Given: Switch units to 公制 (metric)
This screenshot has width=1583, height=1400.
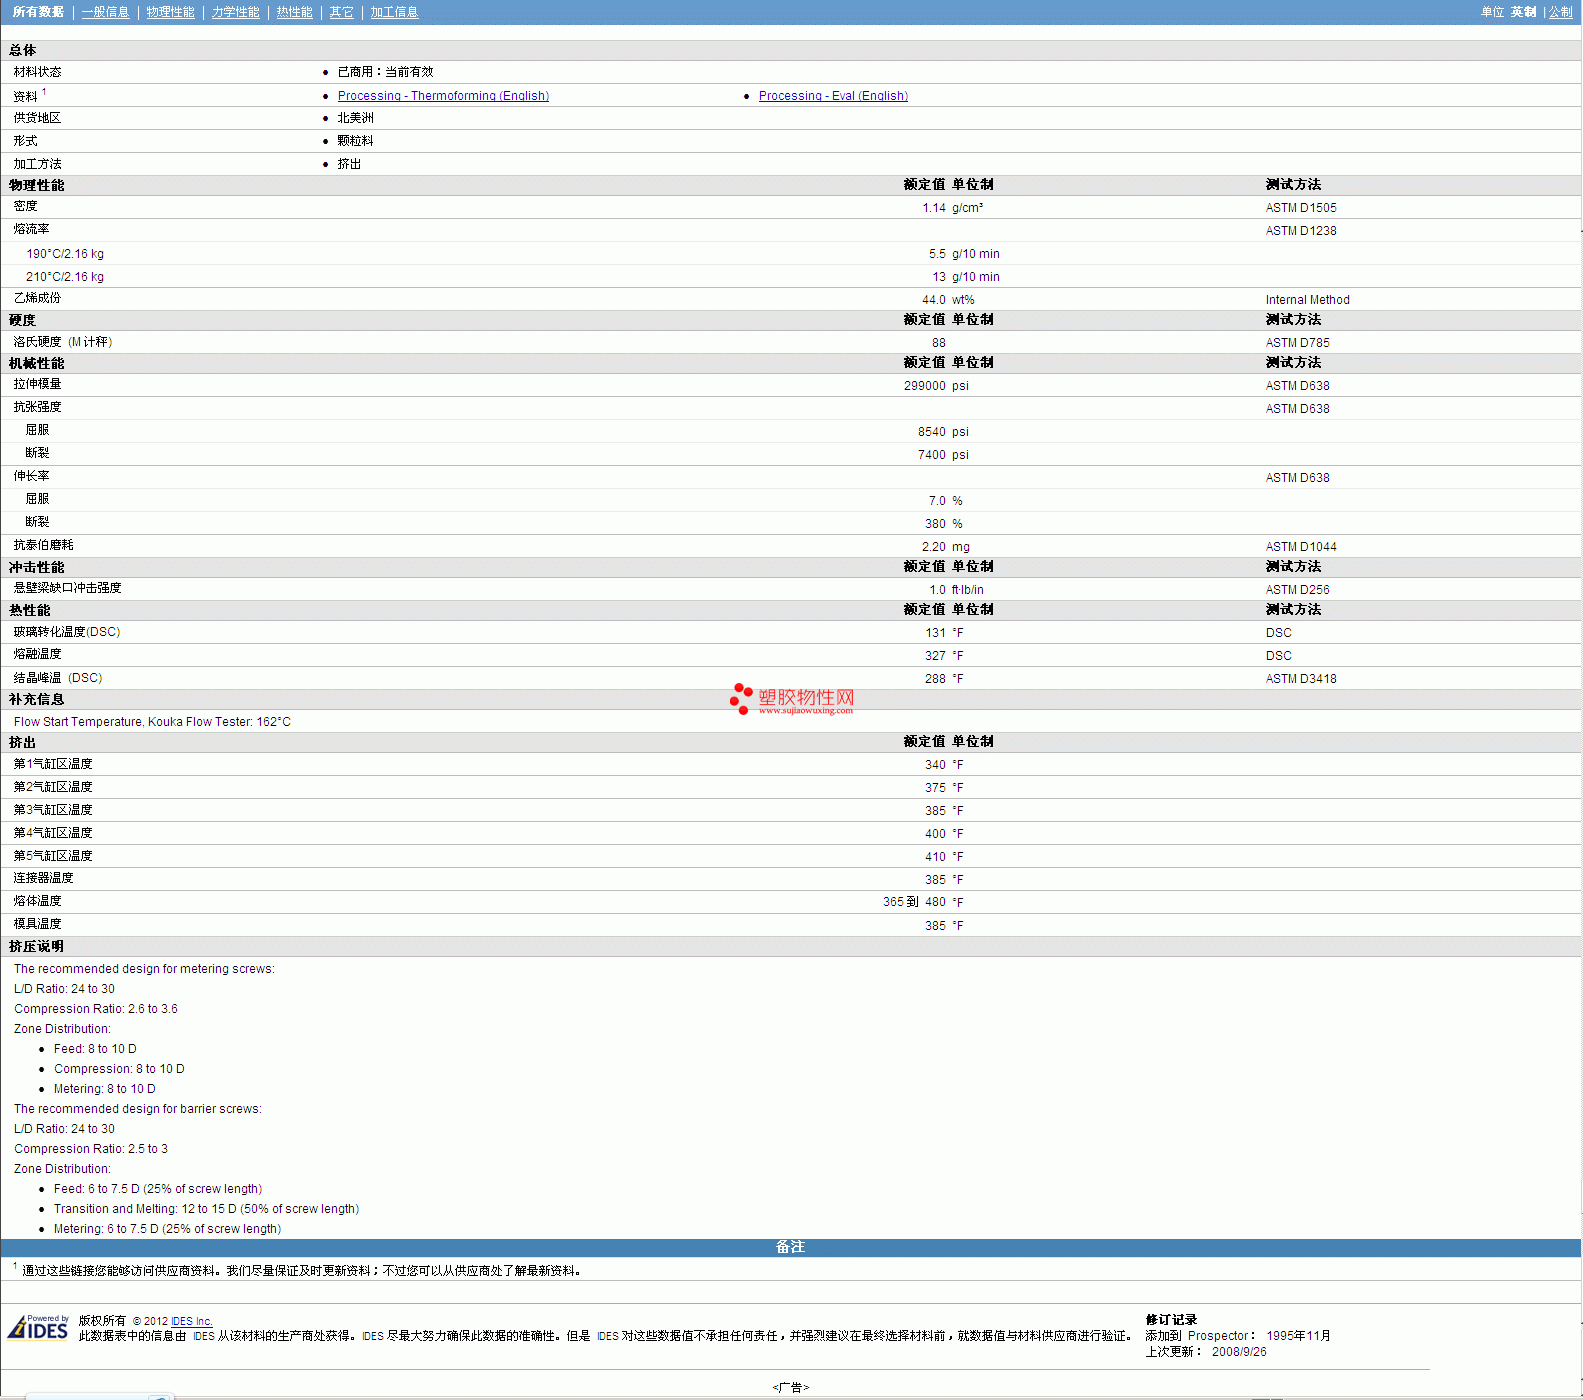Looking at the screenshot, I should [x=1560, y=12].
